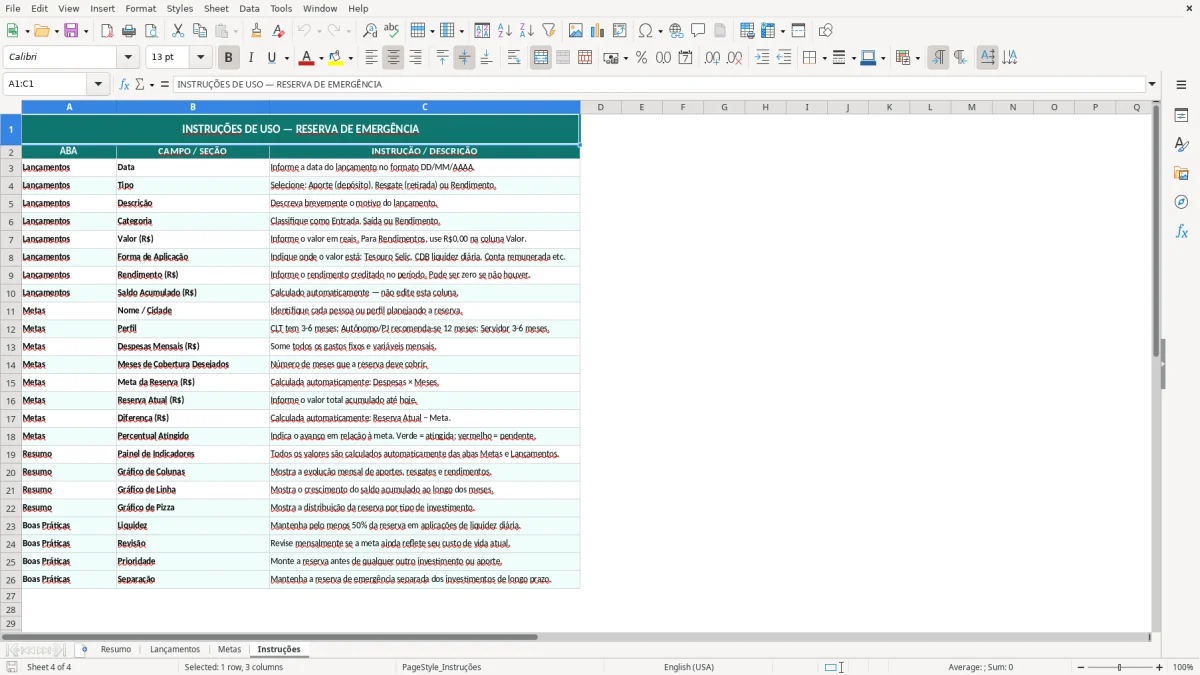Screen dimensions: 1200x675
Task: Toggle Align Left
Action: coord(372,58)
